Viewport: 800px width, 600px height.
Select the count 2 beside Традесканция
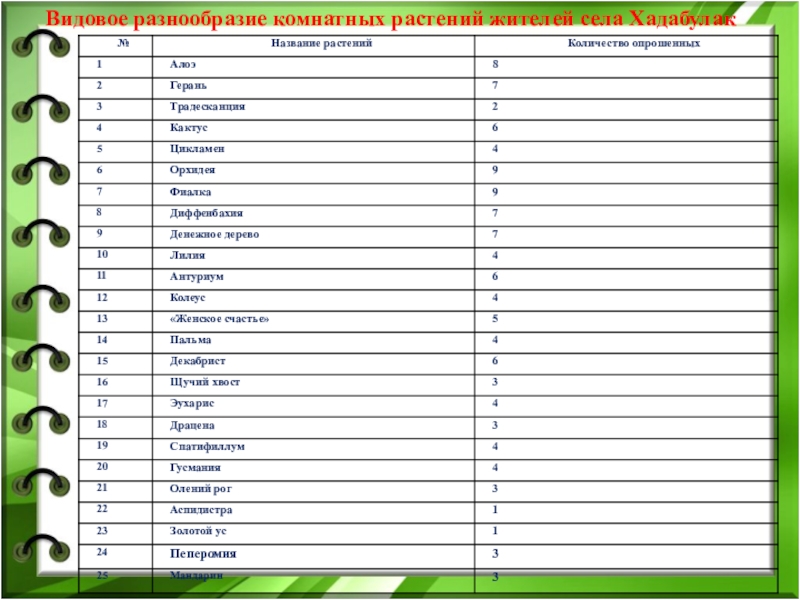click(495, 107)
